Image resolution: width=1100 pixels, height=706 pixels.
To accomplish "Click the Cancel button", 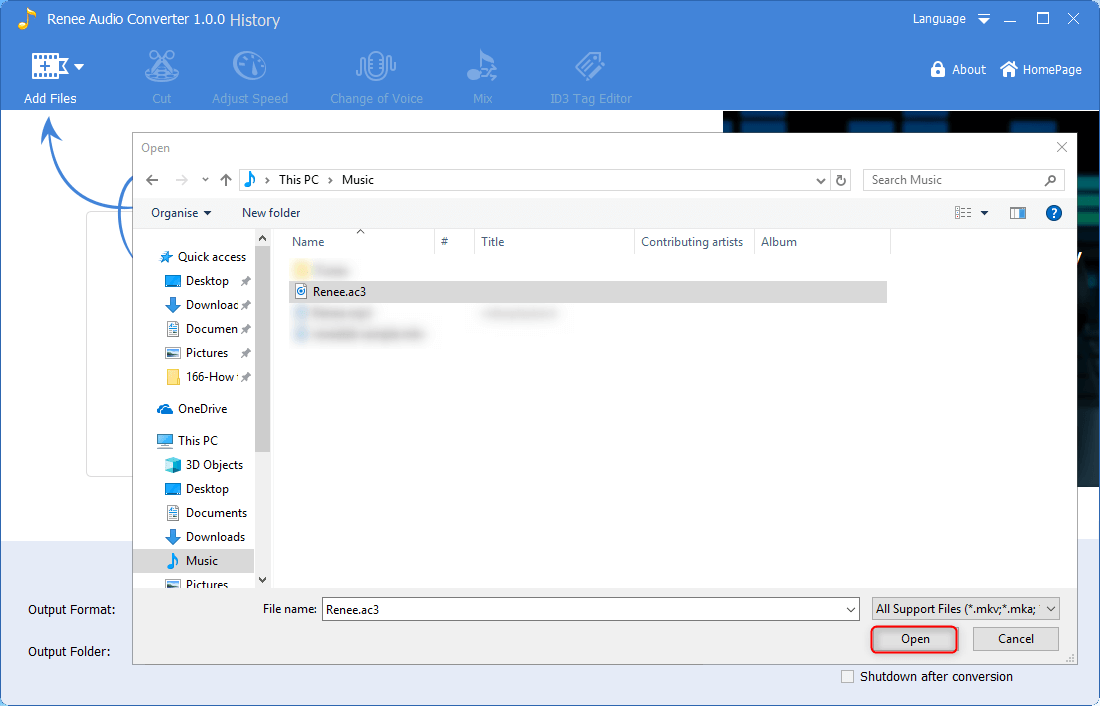I will [1016, 639].
